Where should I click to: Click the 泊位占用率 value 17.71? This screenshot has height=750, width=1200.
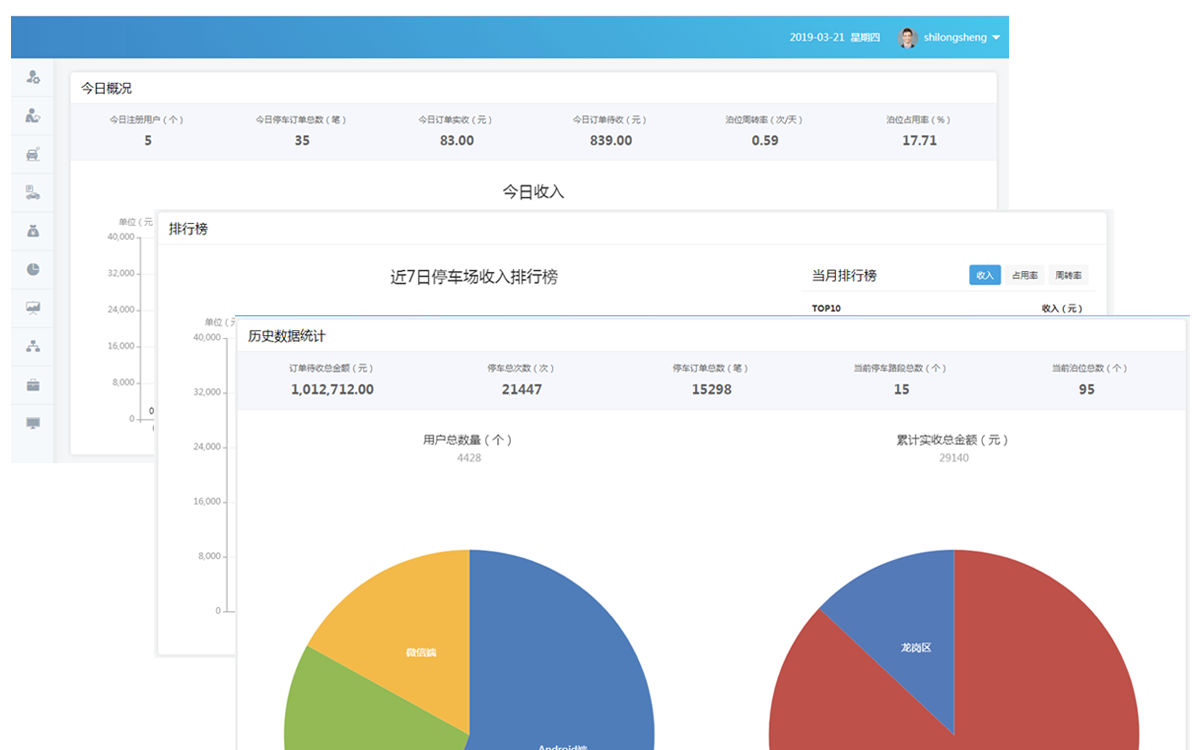click(x=919, y=141)
